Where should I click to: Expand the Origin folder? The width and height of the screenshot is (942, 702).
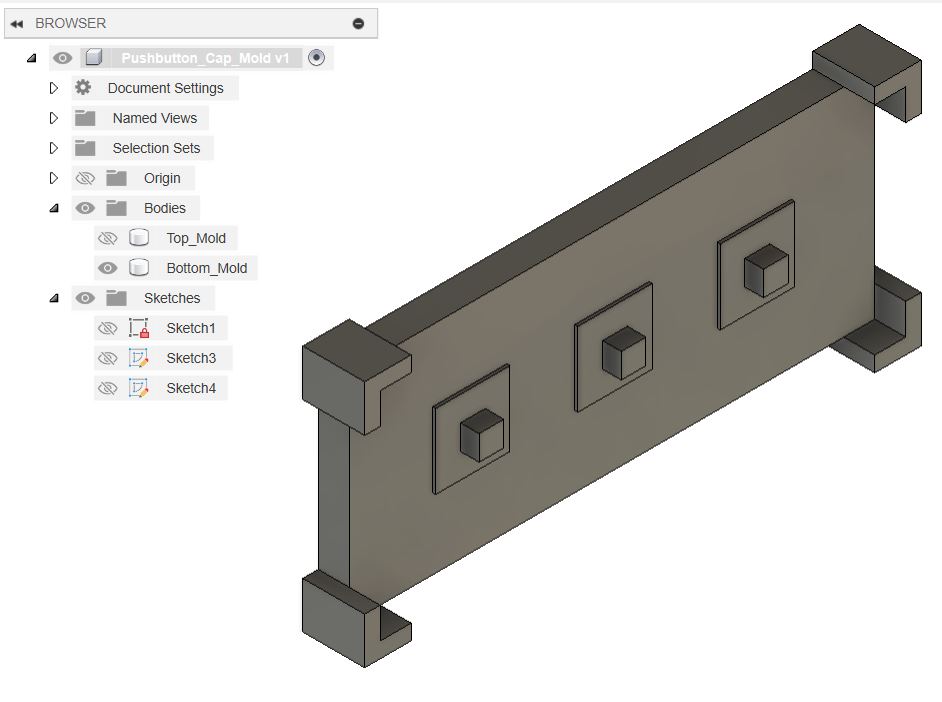pos(54,178)
